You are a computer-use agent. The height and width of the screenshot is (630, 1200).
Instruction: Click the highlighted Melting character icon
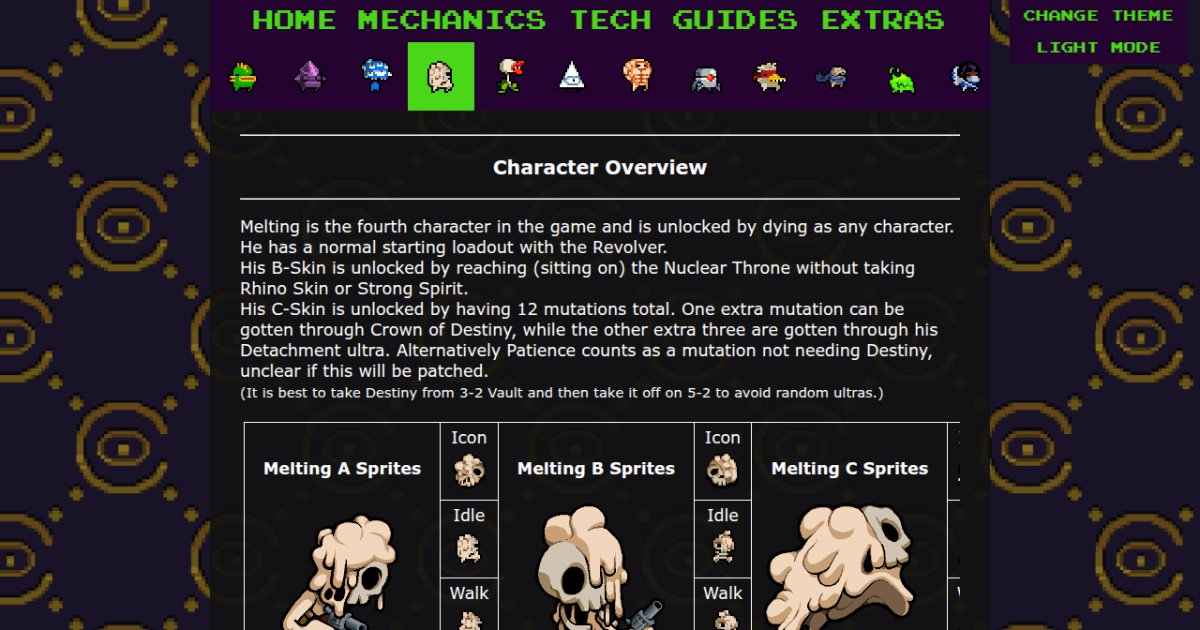441,76
